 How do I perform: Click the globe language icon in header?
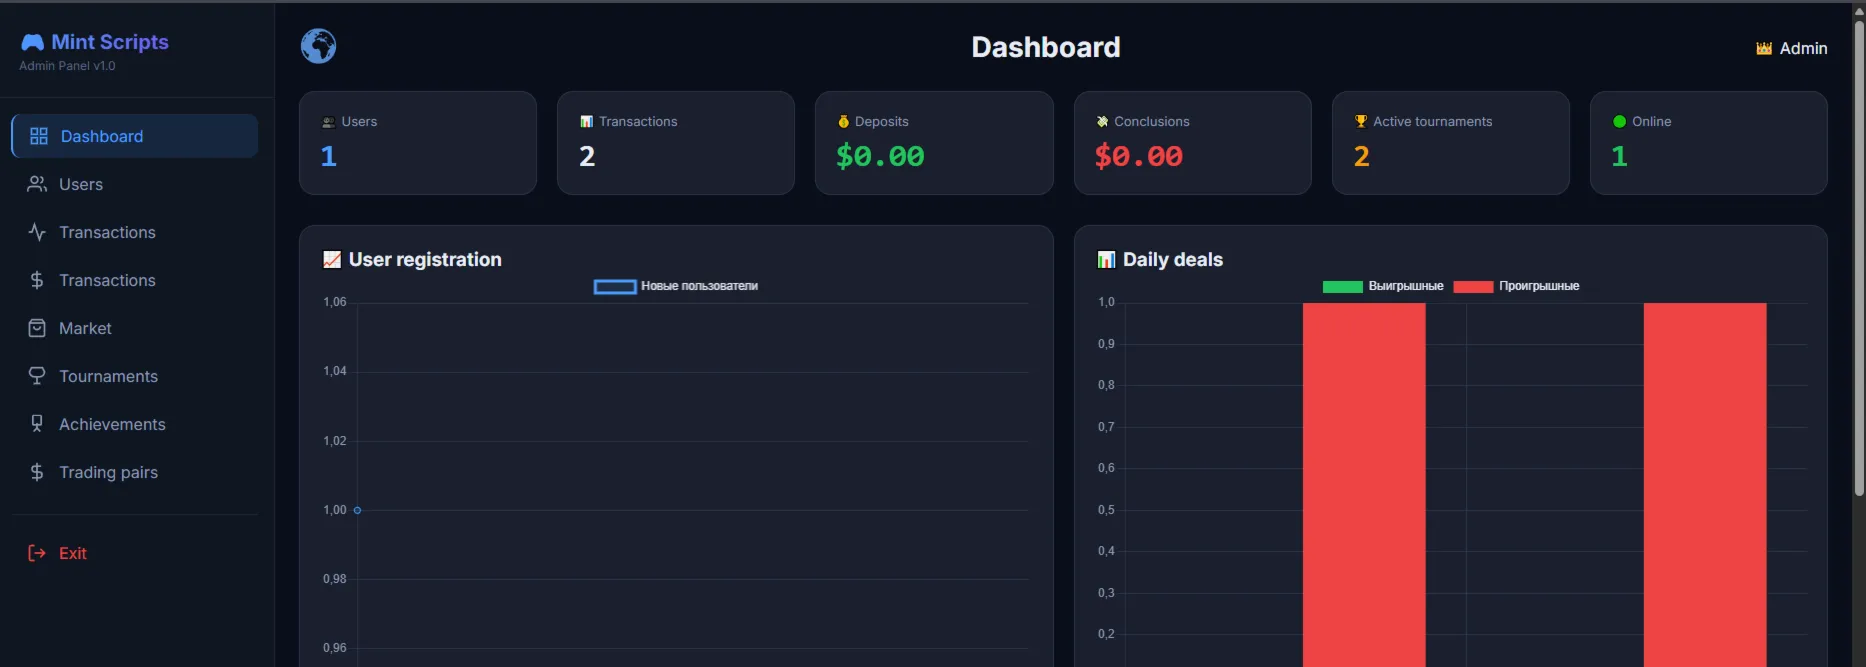(318, 46)
